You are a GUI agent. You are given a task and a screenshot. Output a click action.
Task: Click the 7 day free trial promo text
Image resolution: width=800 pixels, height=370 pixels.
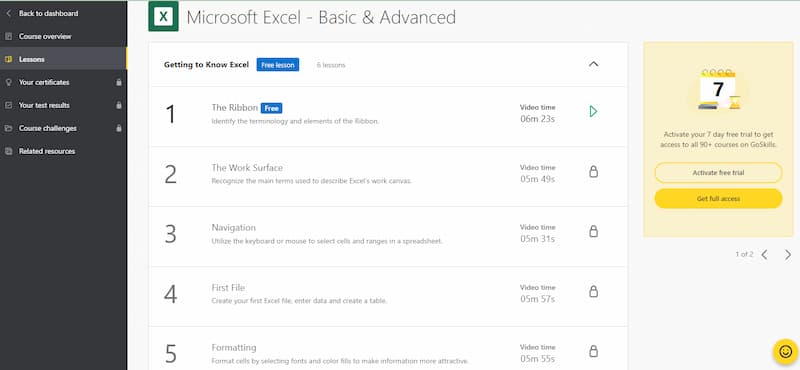[718, 140]
